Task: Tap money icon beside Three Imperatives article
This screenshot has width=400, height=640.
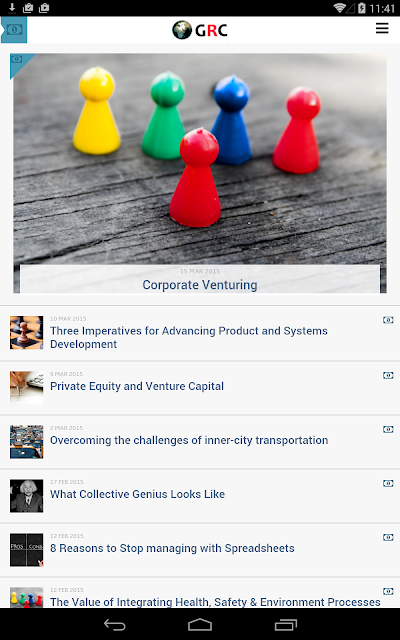Action: (x=388, y=320)
